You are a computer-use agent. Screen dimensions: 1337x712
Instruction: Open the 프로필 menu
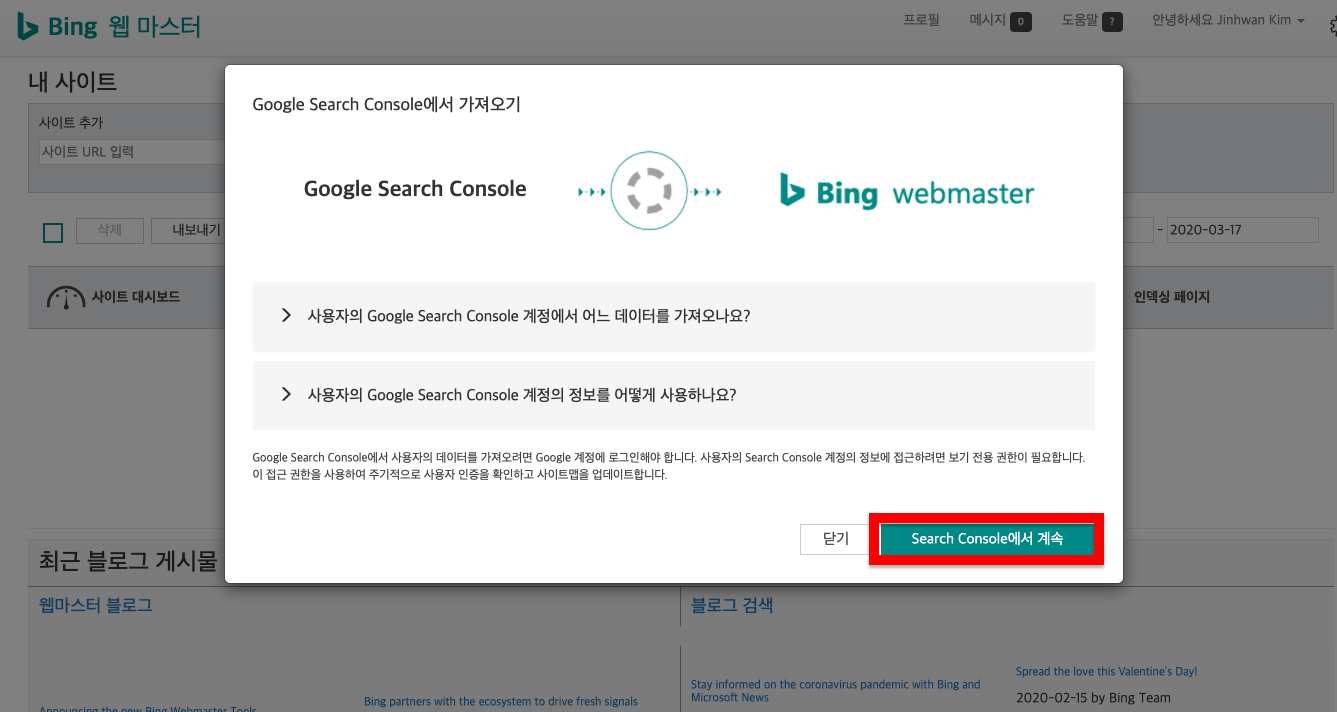coord(921,20)
